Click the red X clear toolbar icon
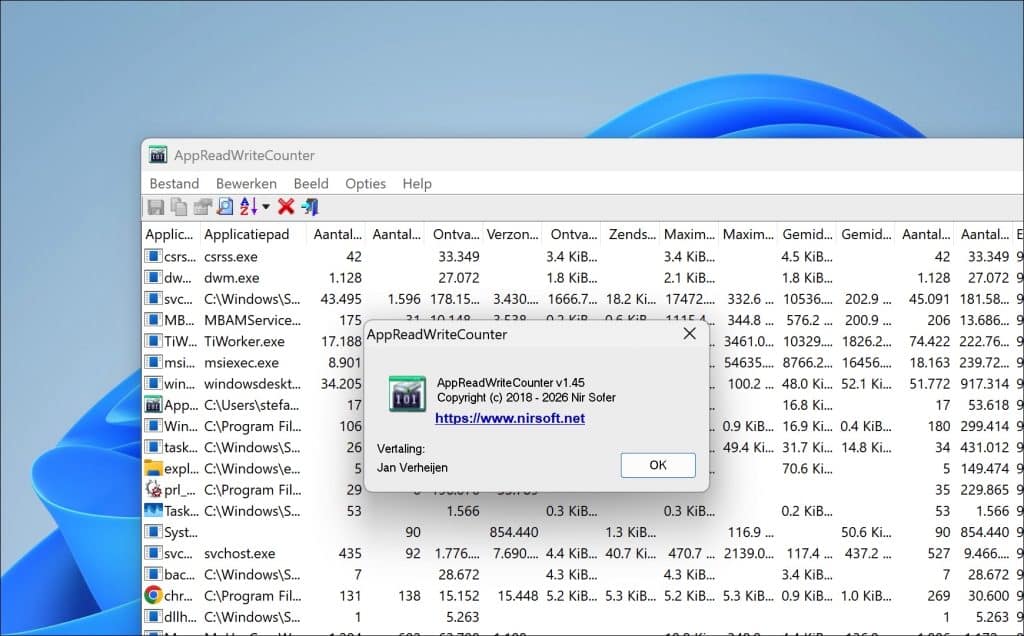1024x636 pixels. (285, 207)
